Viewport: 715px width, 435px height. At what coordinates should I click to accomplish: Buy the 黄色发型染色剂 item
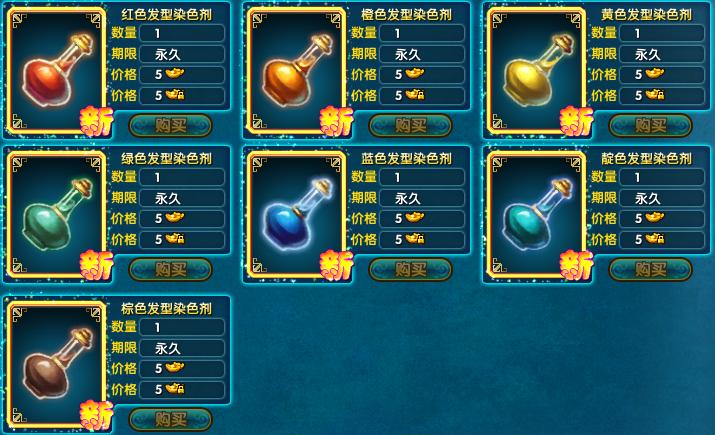(651, 125)
